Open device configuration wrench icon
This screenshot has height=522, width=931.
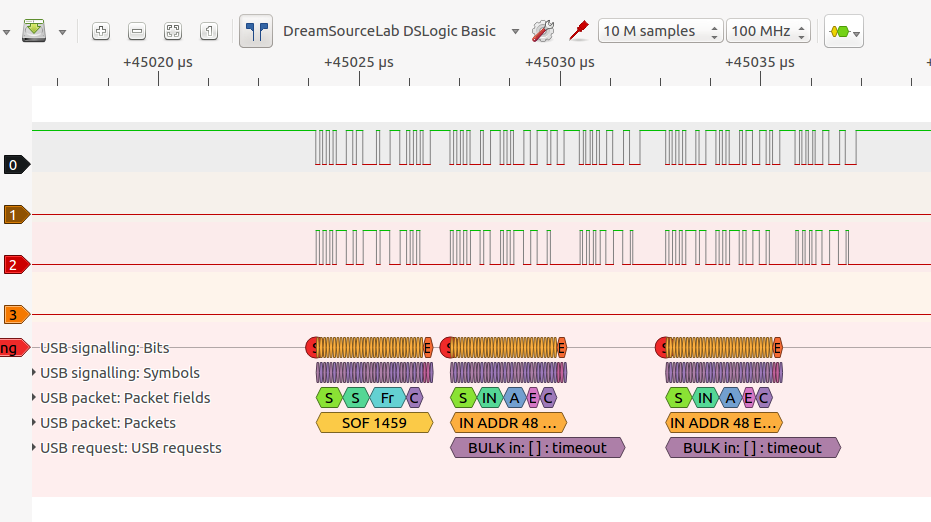[x=543, y=31]
